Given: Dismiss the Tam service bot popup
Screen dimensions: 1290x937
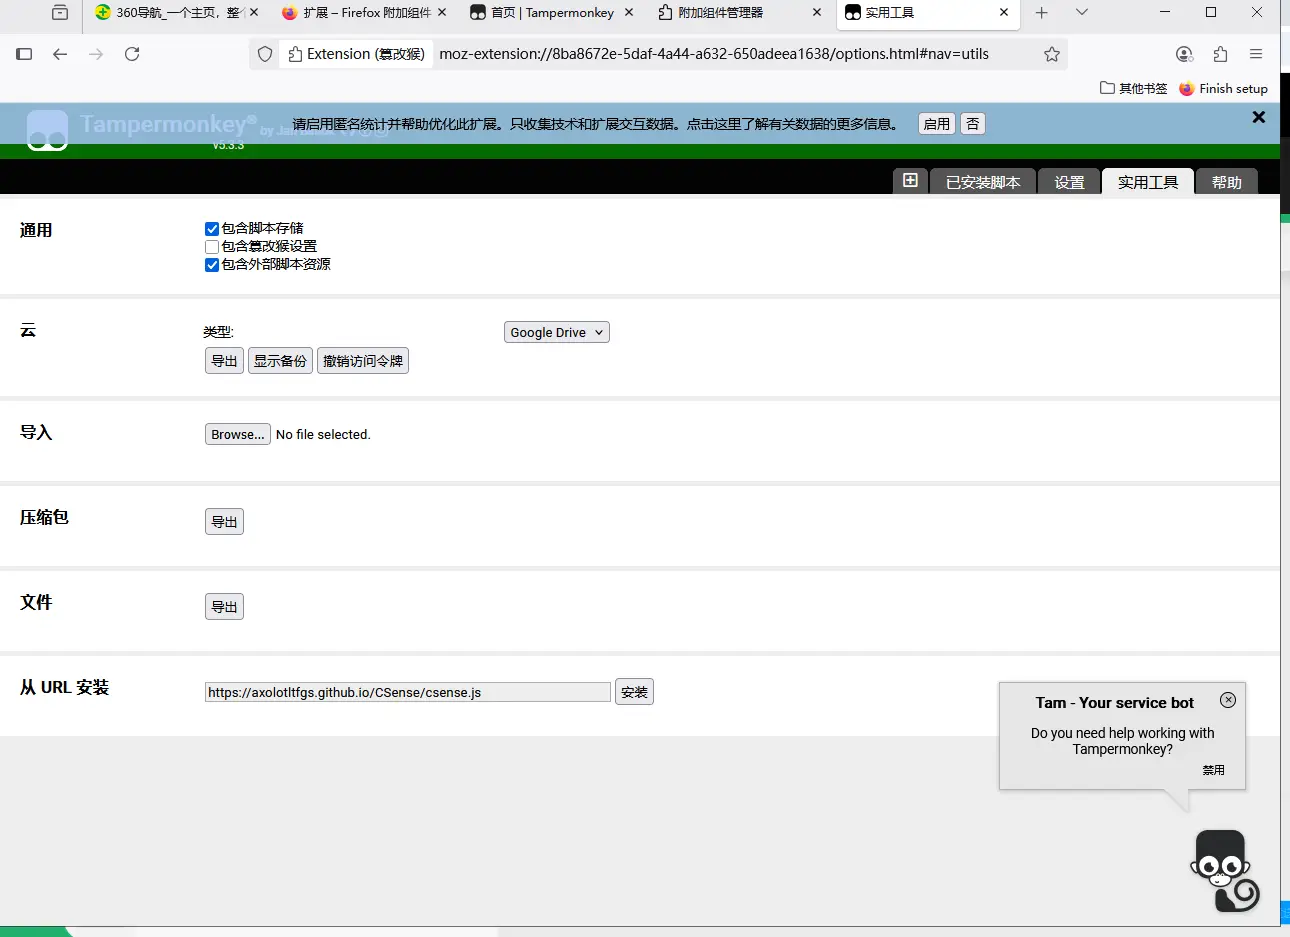Looking at the screenshot, I should point(1228,700).
